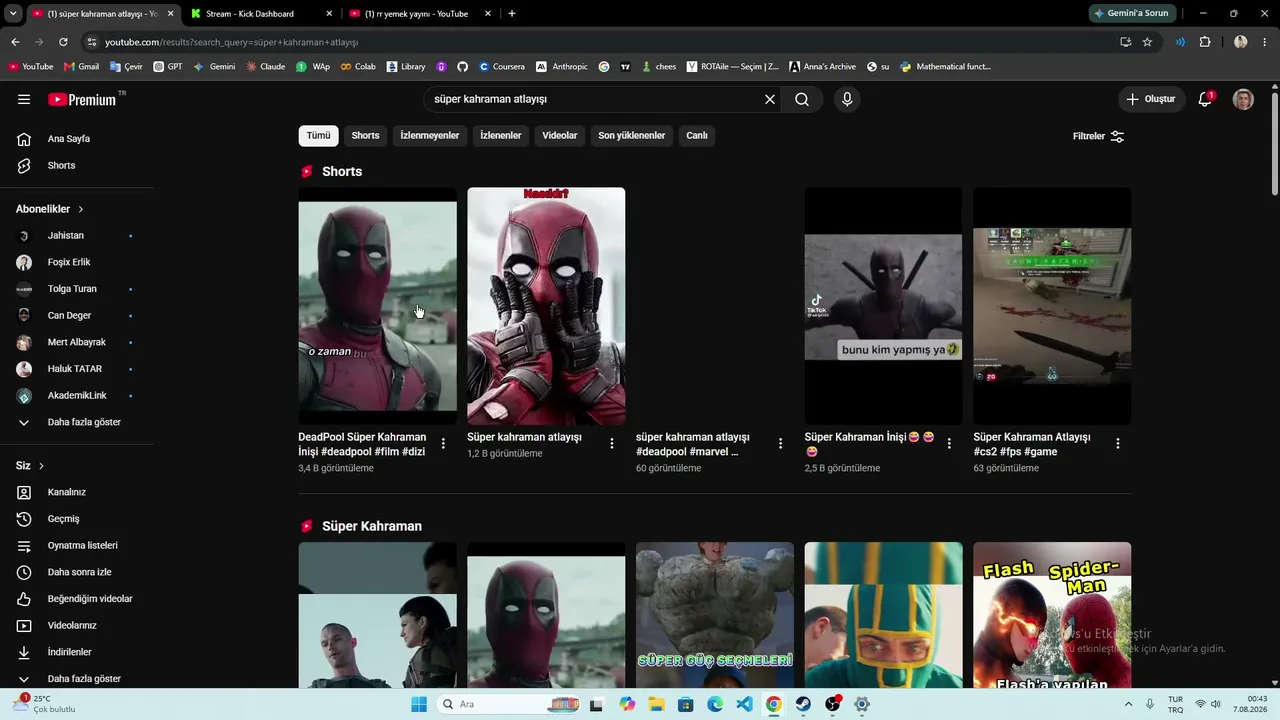1280x720 pixels.
Task: Open options menu for the 1,2 B görüntüleme short
Action: (x=612, y=444)
